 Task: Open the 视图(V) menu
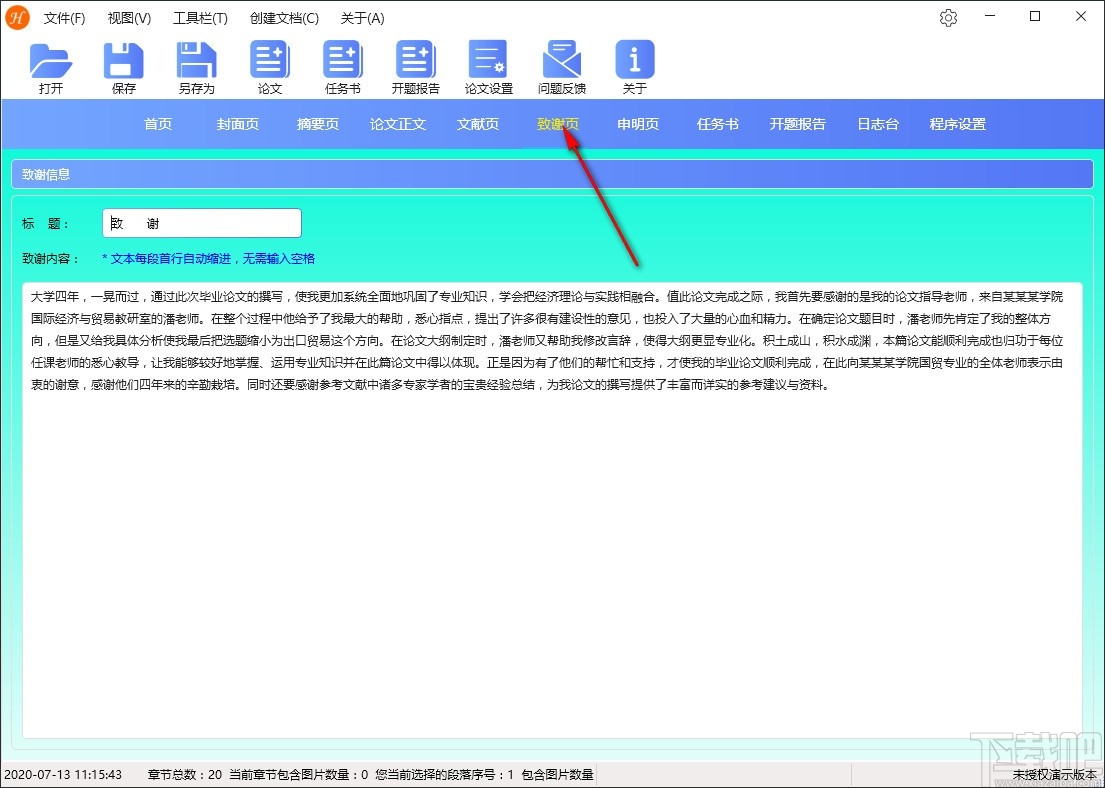[x=128, y=17]
